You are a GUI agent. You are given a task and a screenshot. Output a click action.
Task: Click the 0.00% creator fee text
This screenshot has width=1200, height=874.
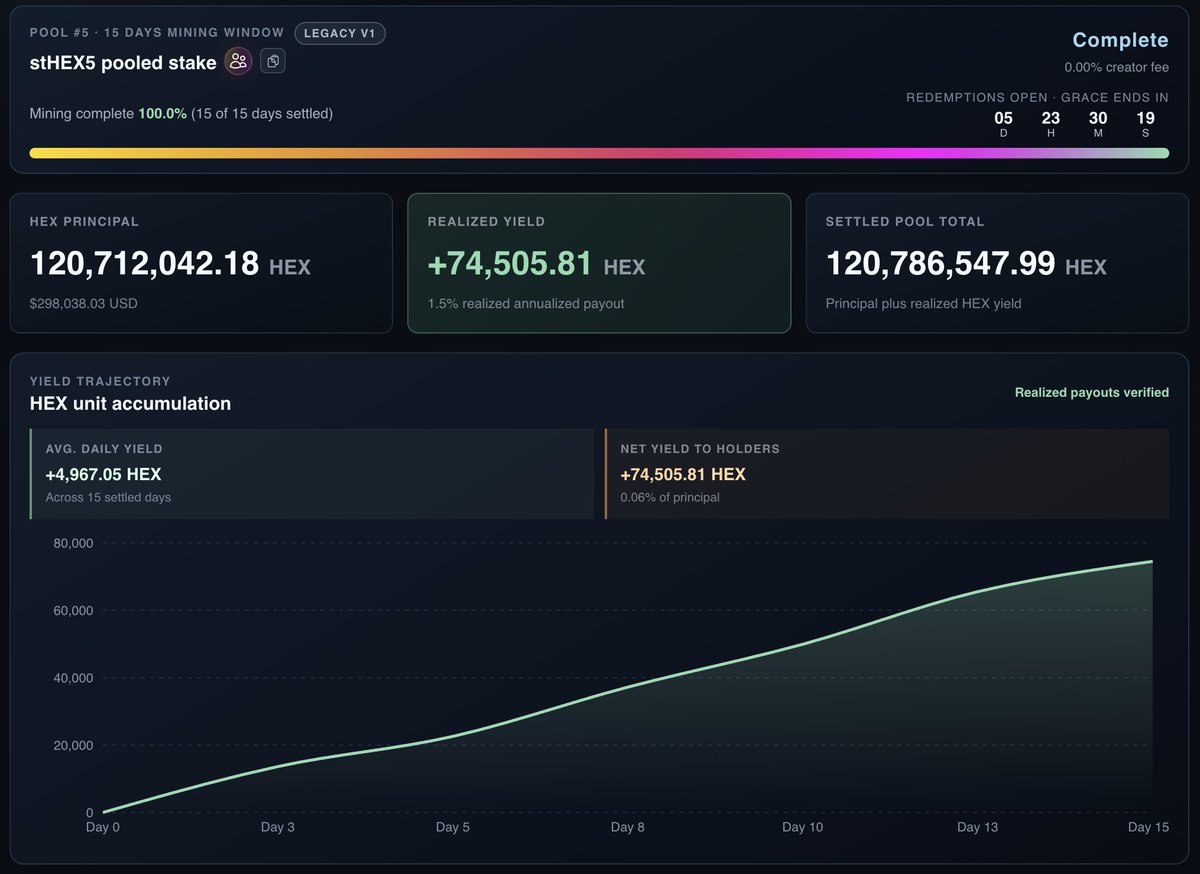pyautogui.click(x=1116, y=68)
